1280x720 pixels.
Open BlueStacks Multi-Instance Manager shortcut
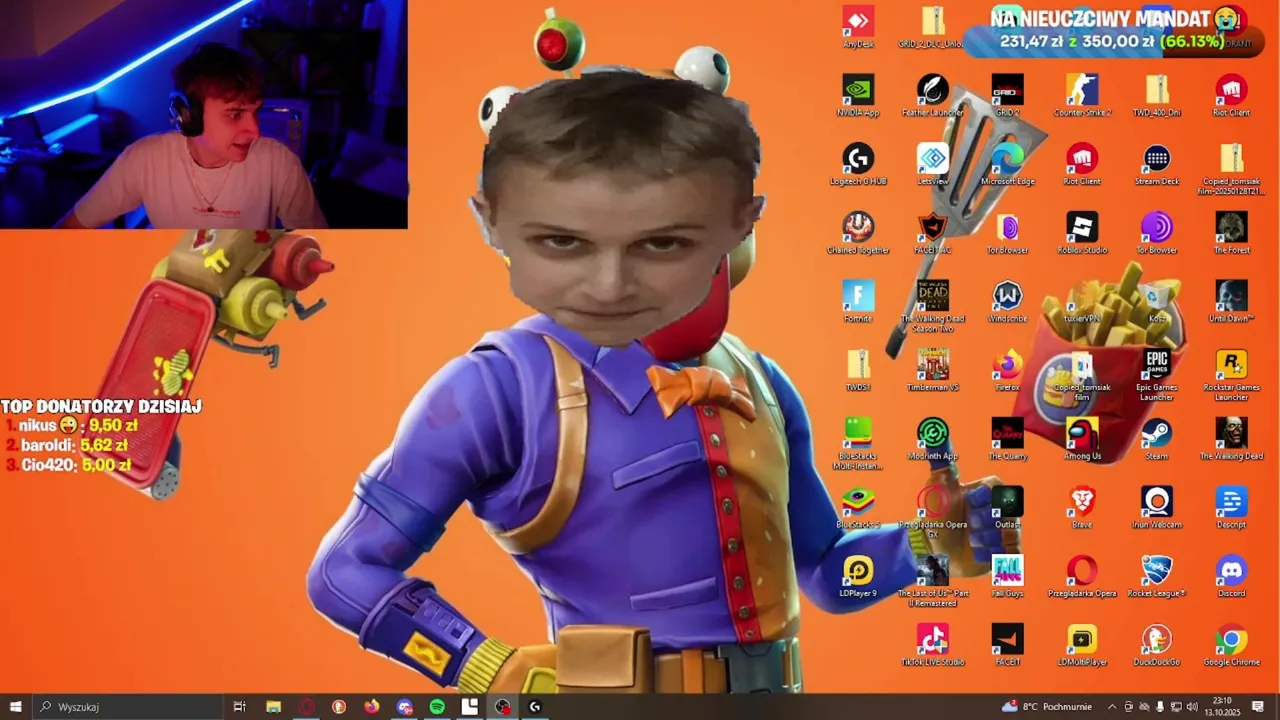pyautogui.click(x=858, y=444)
